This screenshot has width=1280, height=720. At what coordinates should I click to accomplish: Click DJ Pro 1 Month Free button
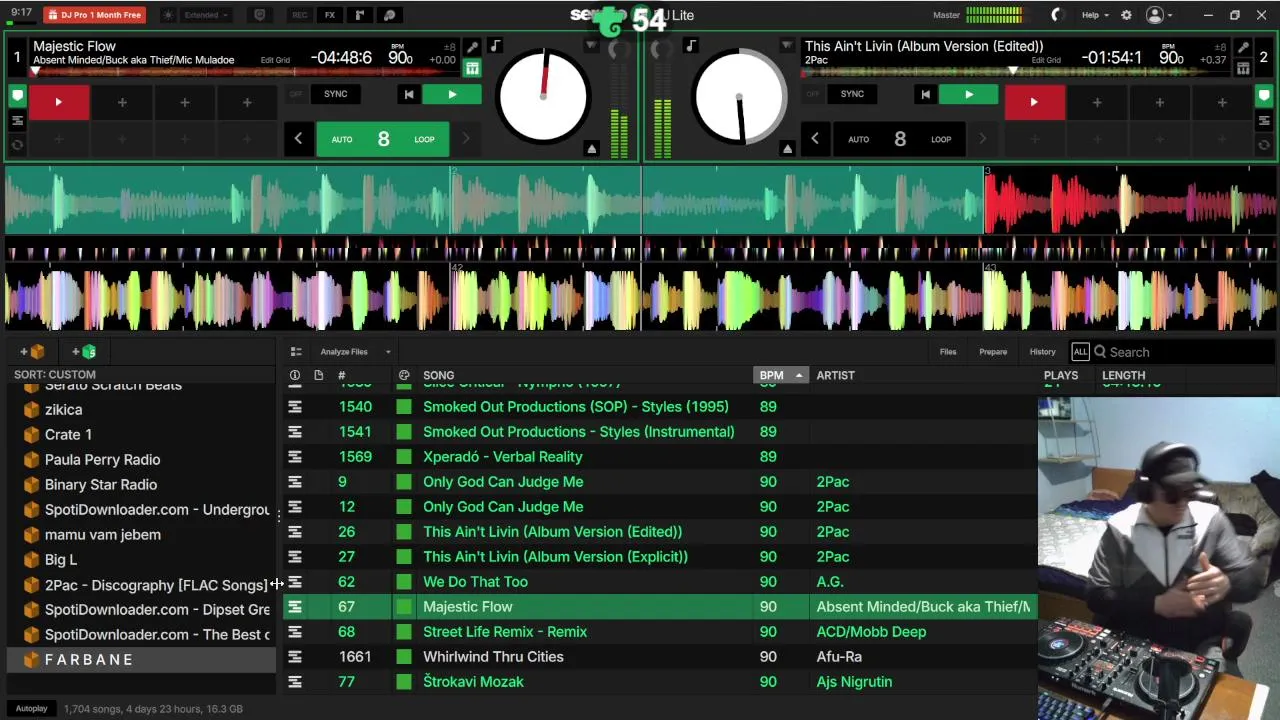[x=95, y=15]
